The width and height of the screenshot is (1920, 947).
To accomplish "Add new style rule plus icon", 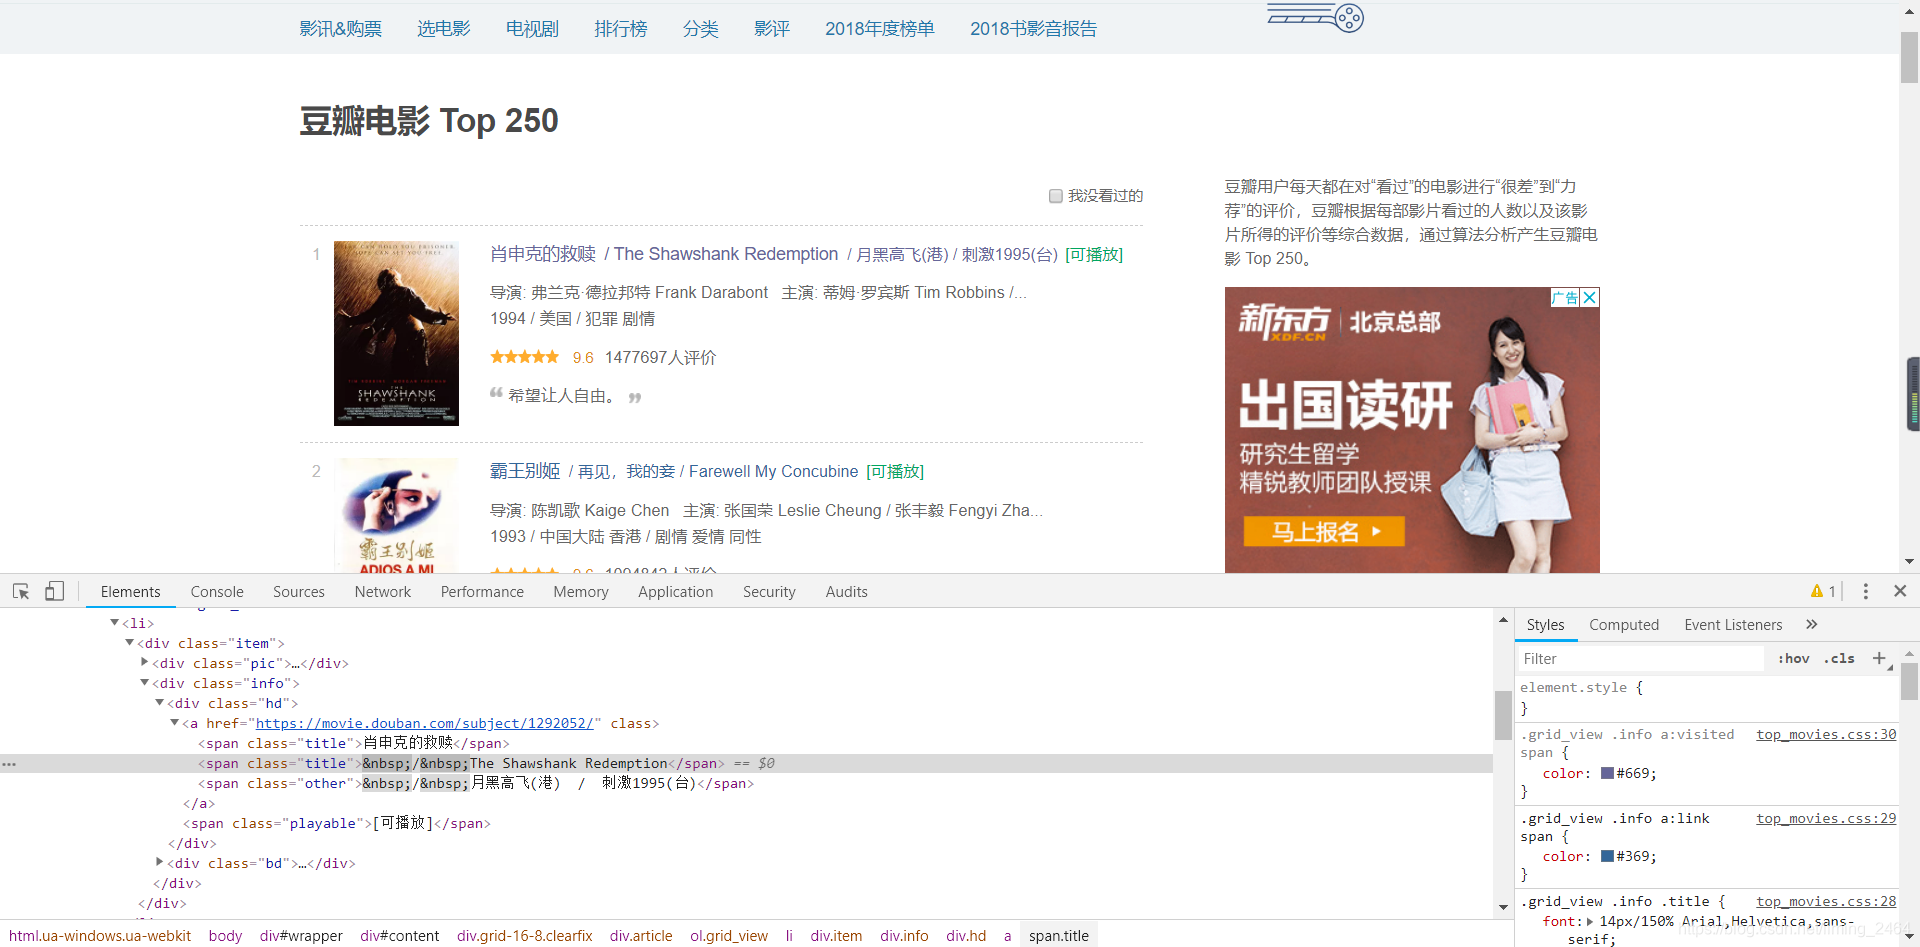I will (x=1879, y=658).
